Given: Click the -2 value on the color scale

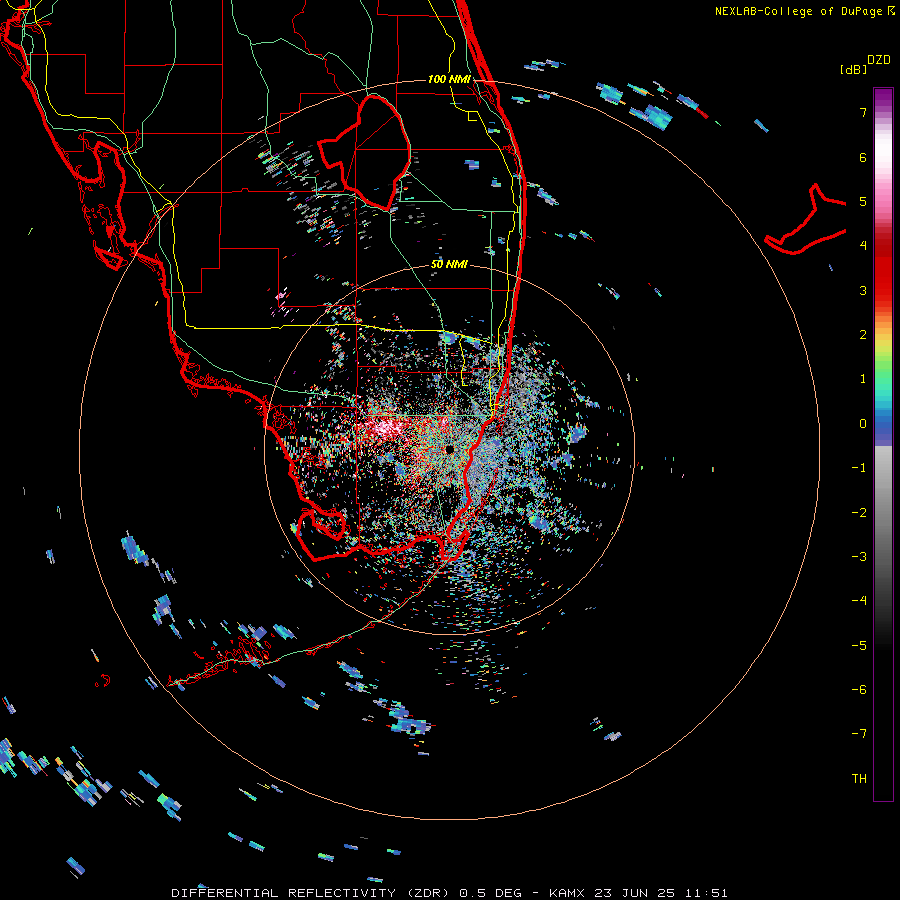Looking at the screenshot, I should 859,513.
